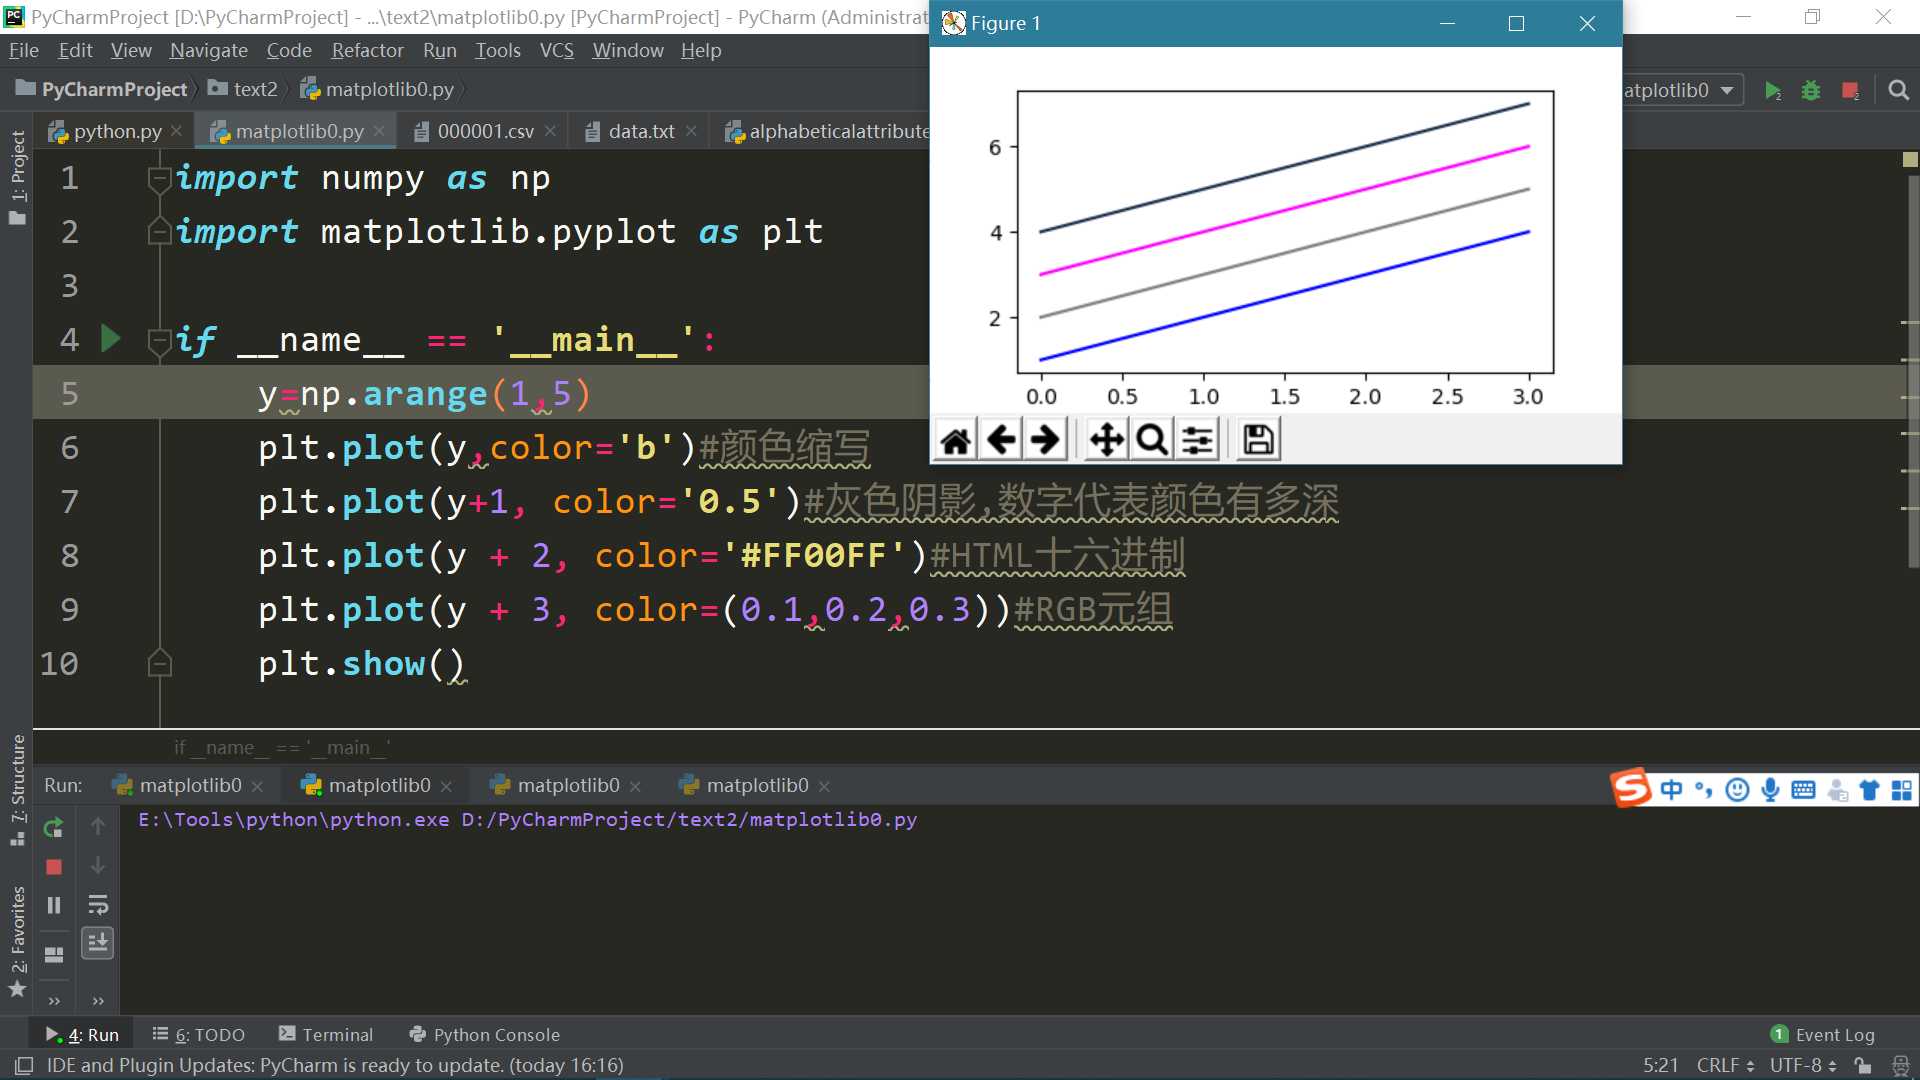Open the Event Log
This screenshot has height=1080, width=1920.
pyautogui.click(x=1823, y=1035)
